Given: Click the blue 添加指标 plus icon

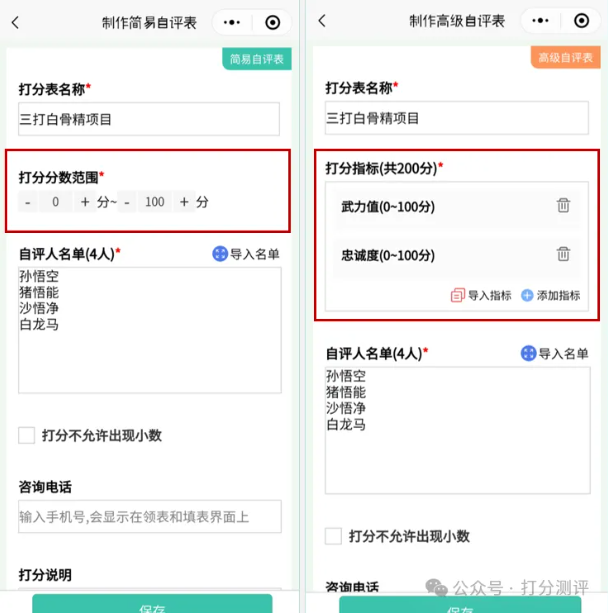Looking at the screenshot, I should point(527,295).
